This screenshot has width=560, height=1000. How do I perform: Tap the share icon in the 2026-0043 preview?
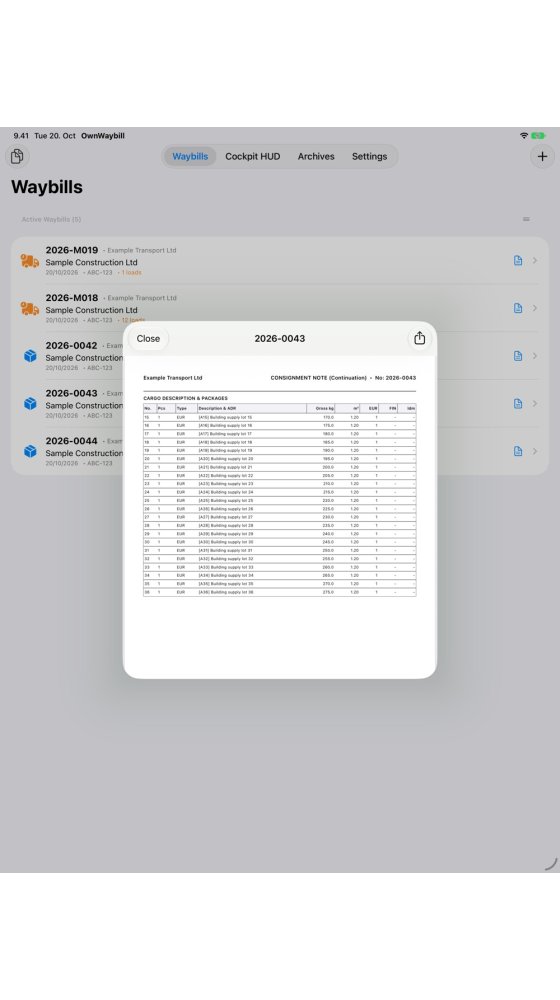tap(419, 338)
